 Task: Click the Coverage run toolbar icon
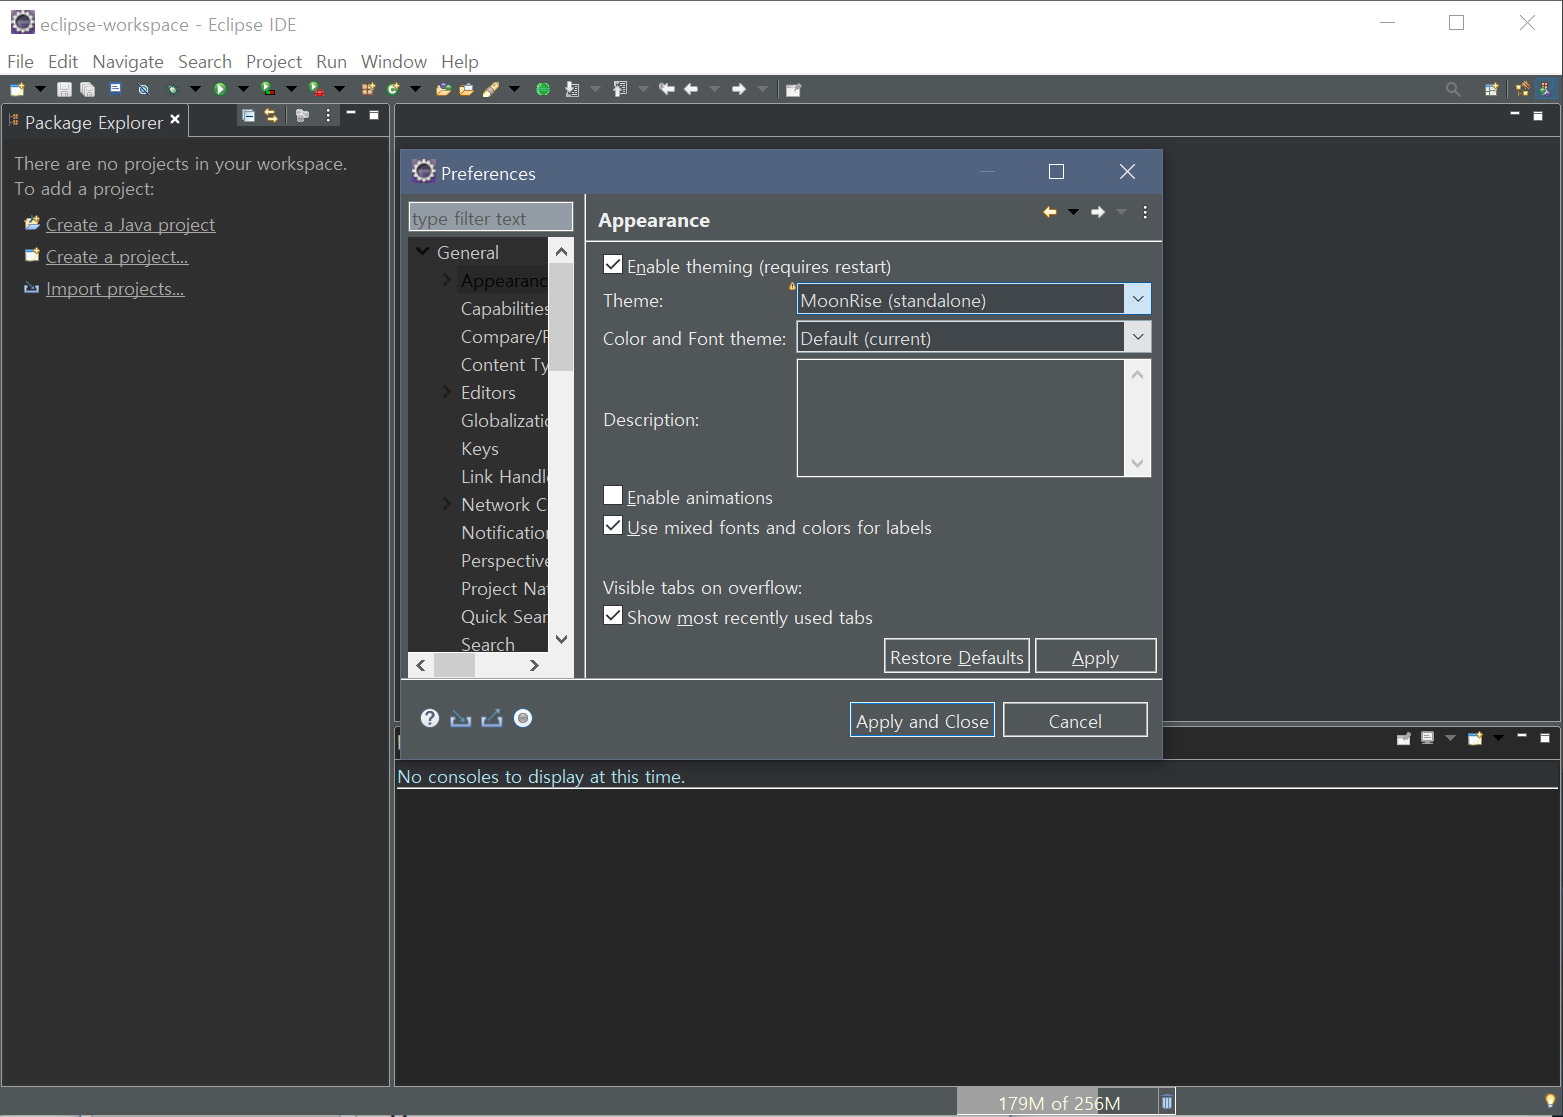268,89
